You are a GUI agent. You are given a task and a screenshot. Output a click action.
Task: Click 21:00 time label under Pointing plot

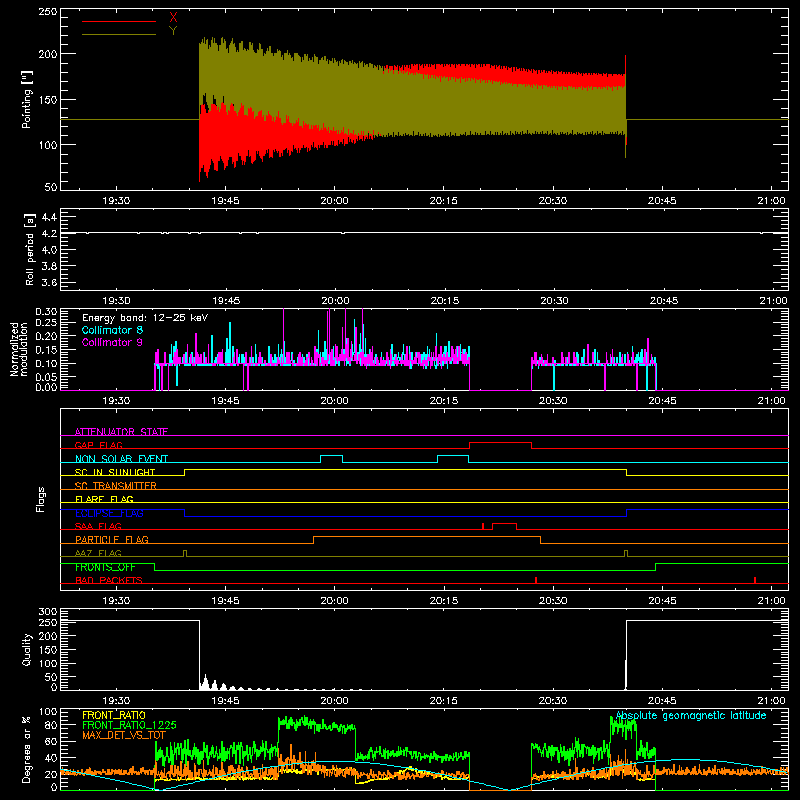coord(771,201)
